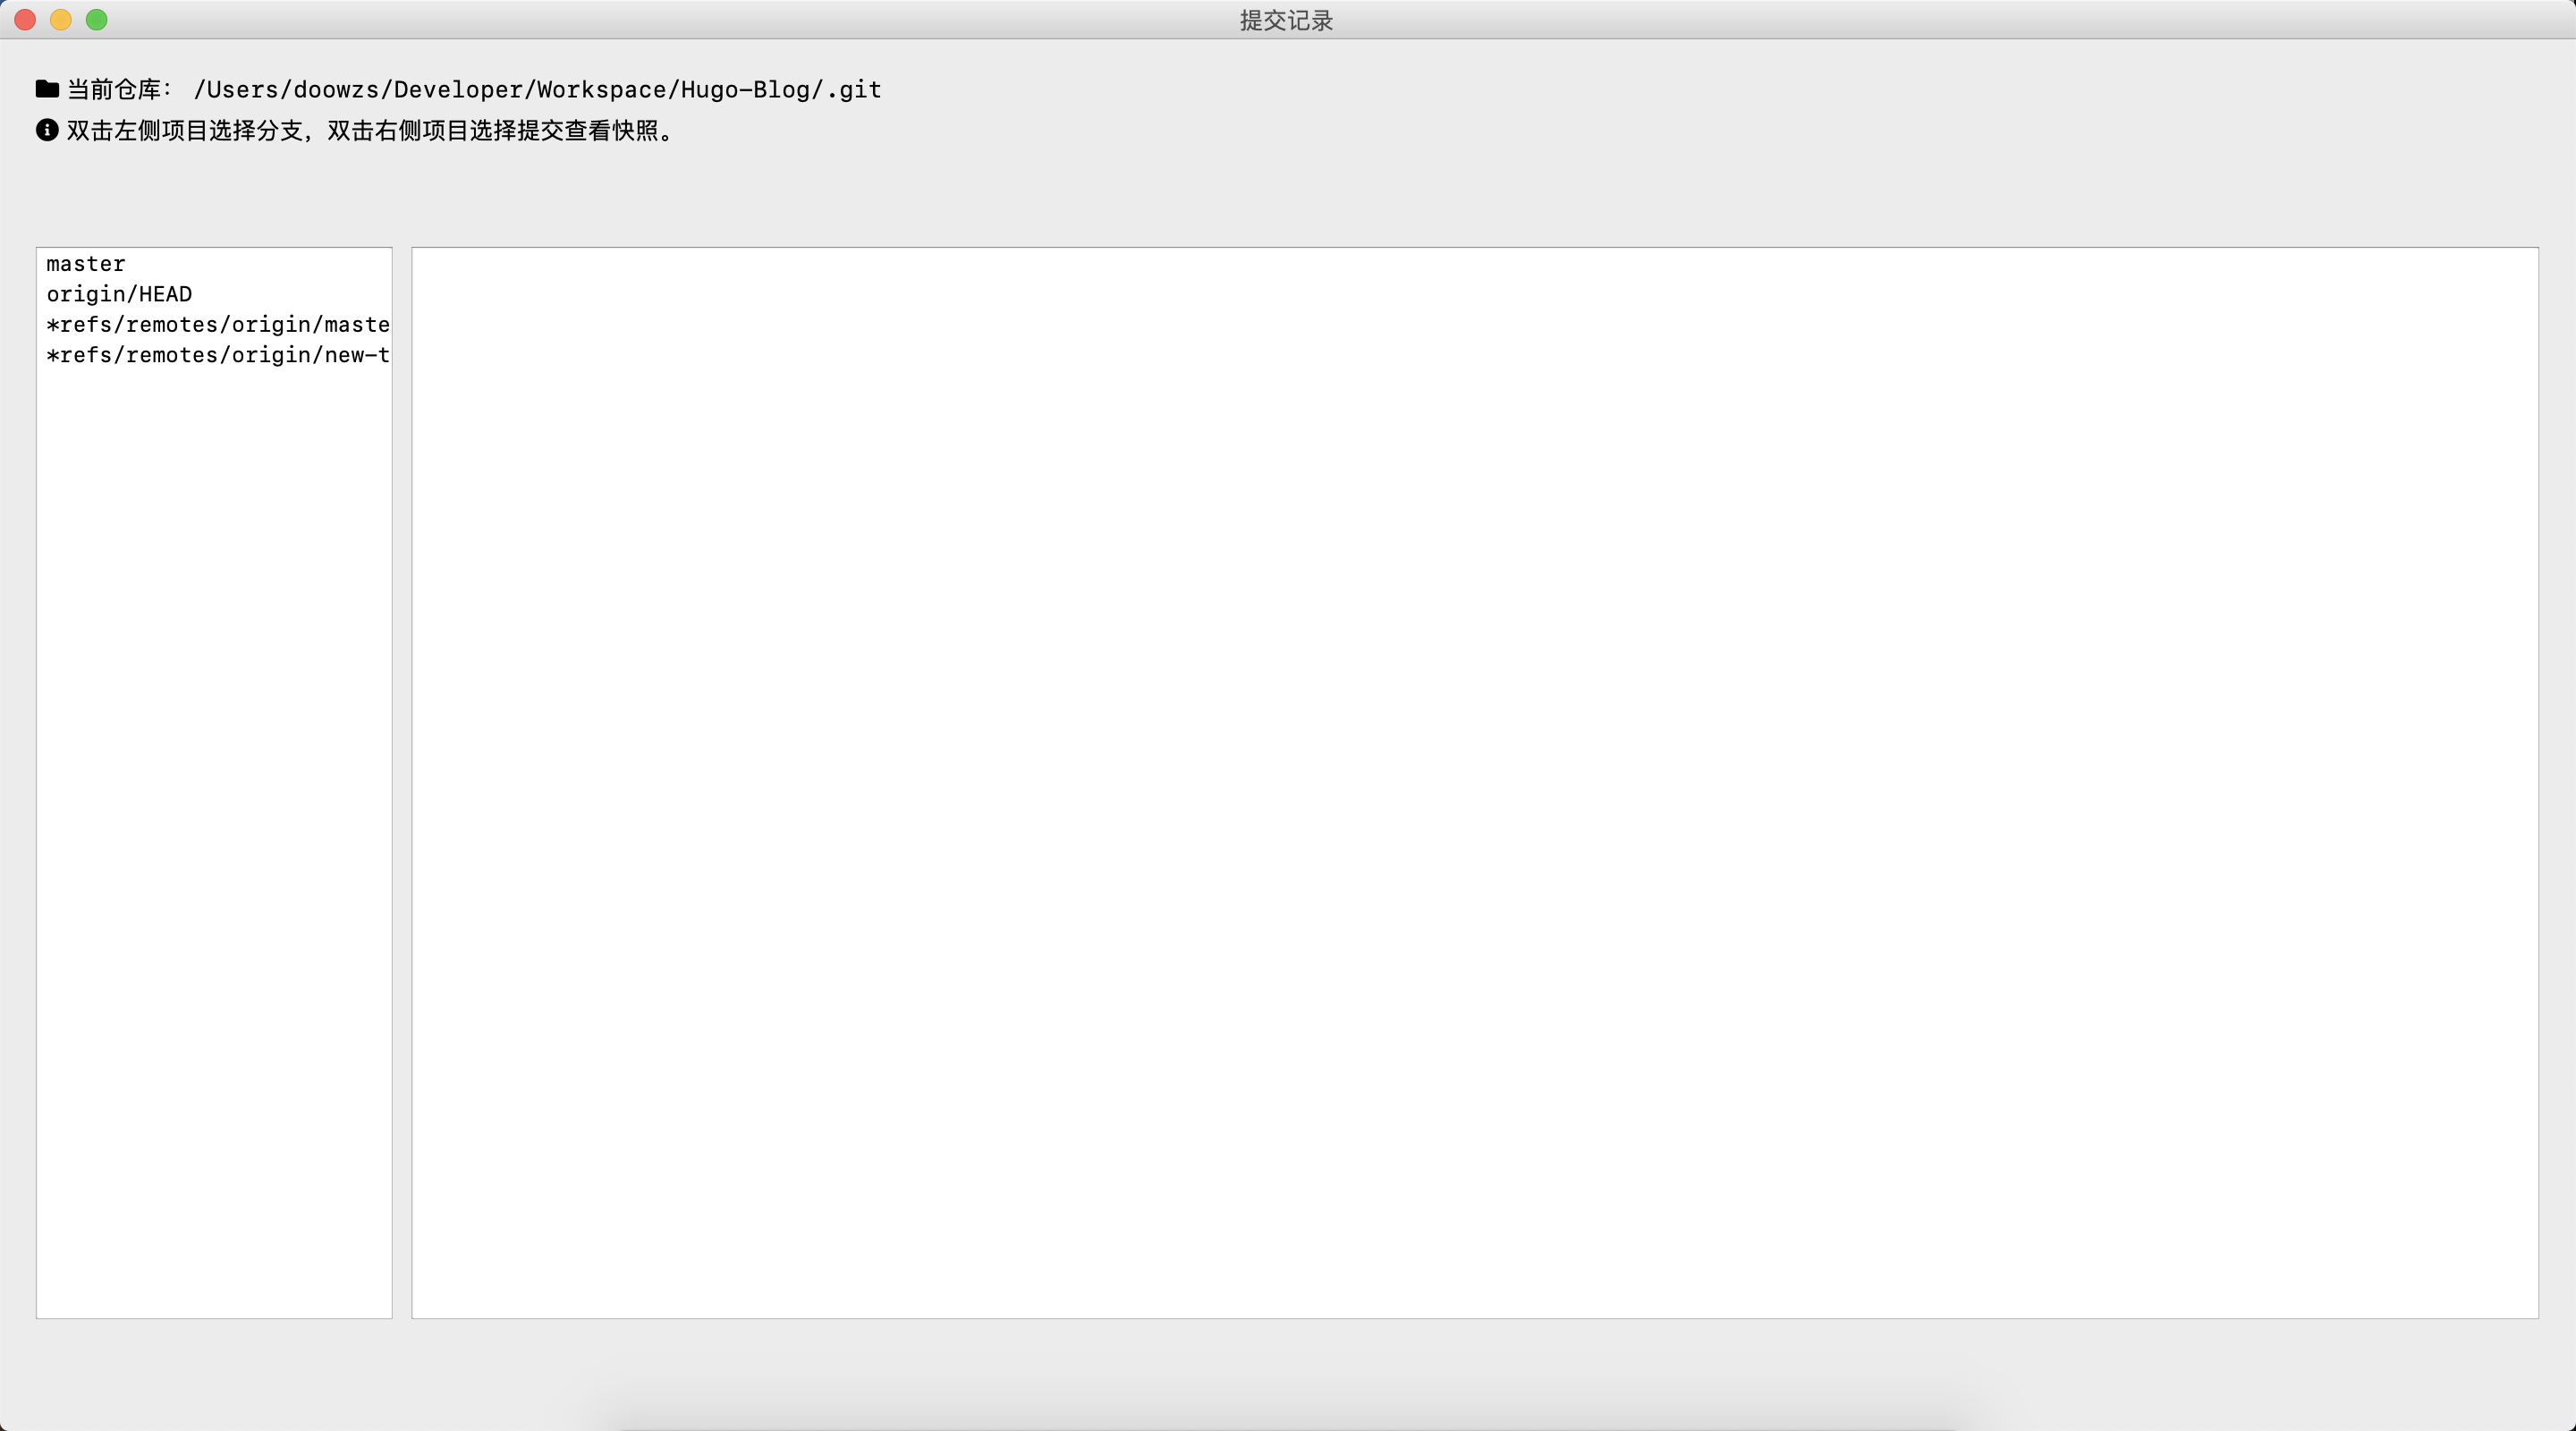Select the origin/HEAD branch entry
This screenshot has height=1431, width=2576.
coord(119,294)
